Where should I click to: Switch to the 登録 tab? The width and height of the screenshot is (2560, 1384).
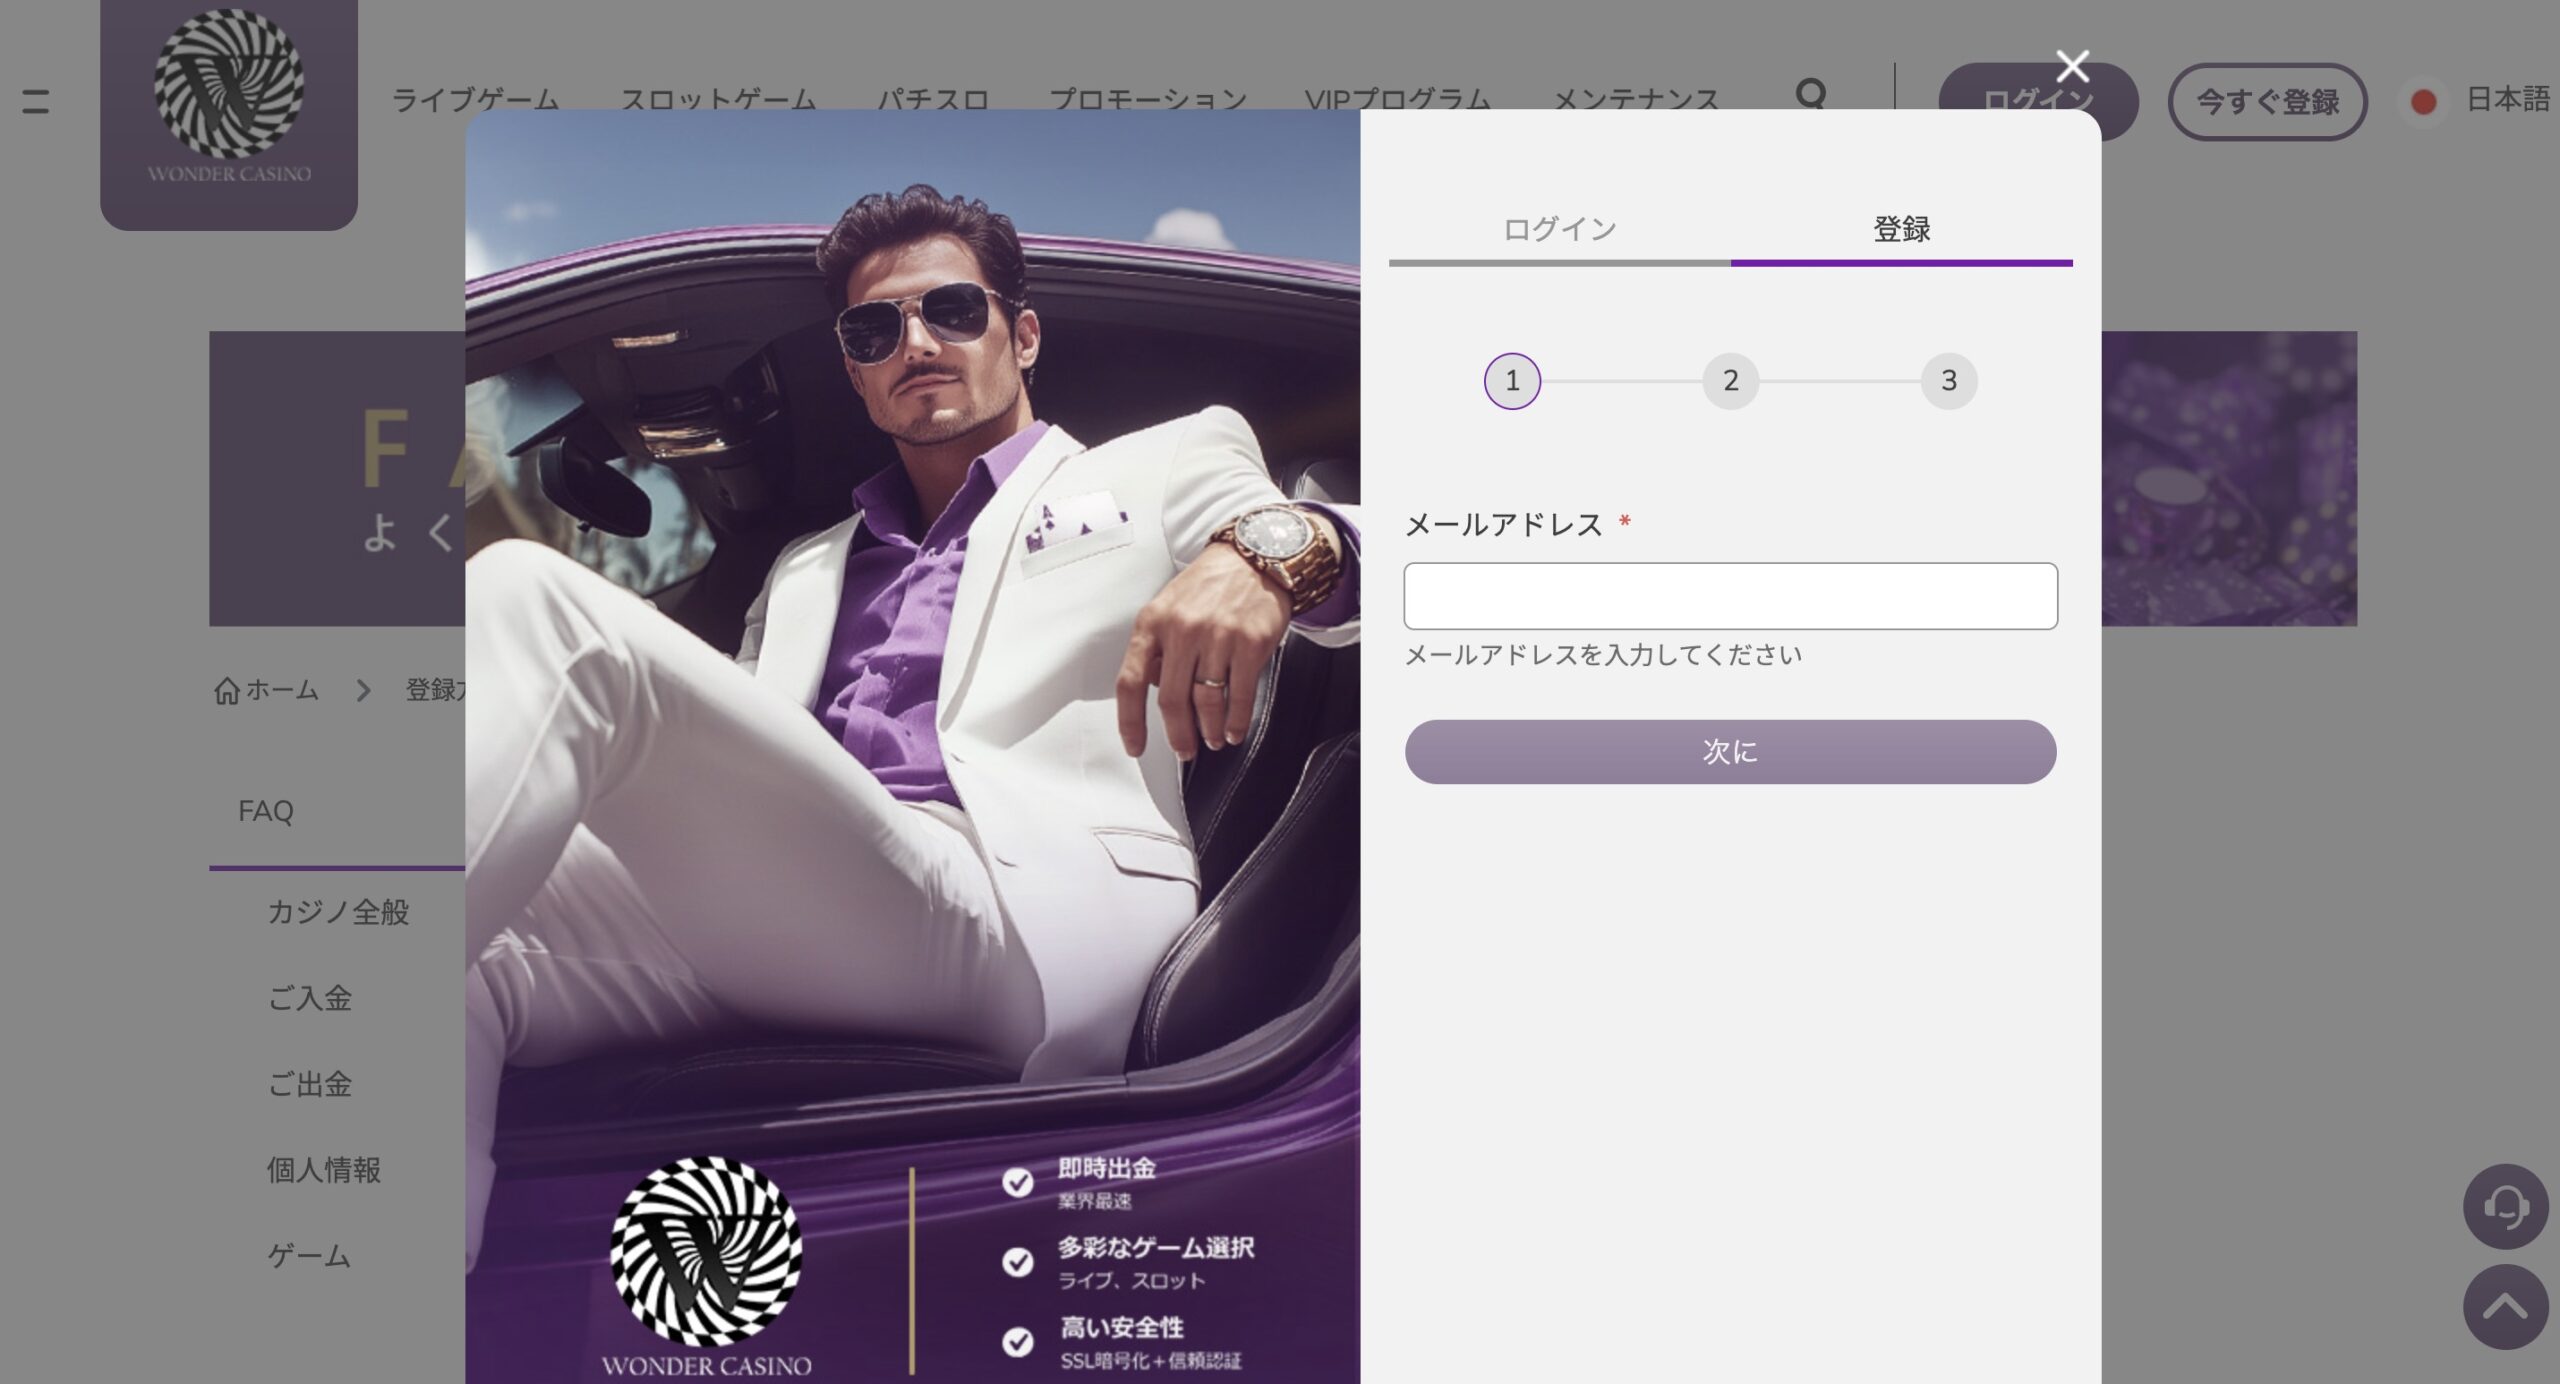[1902, 231]
